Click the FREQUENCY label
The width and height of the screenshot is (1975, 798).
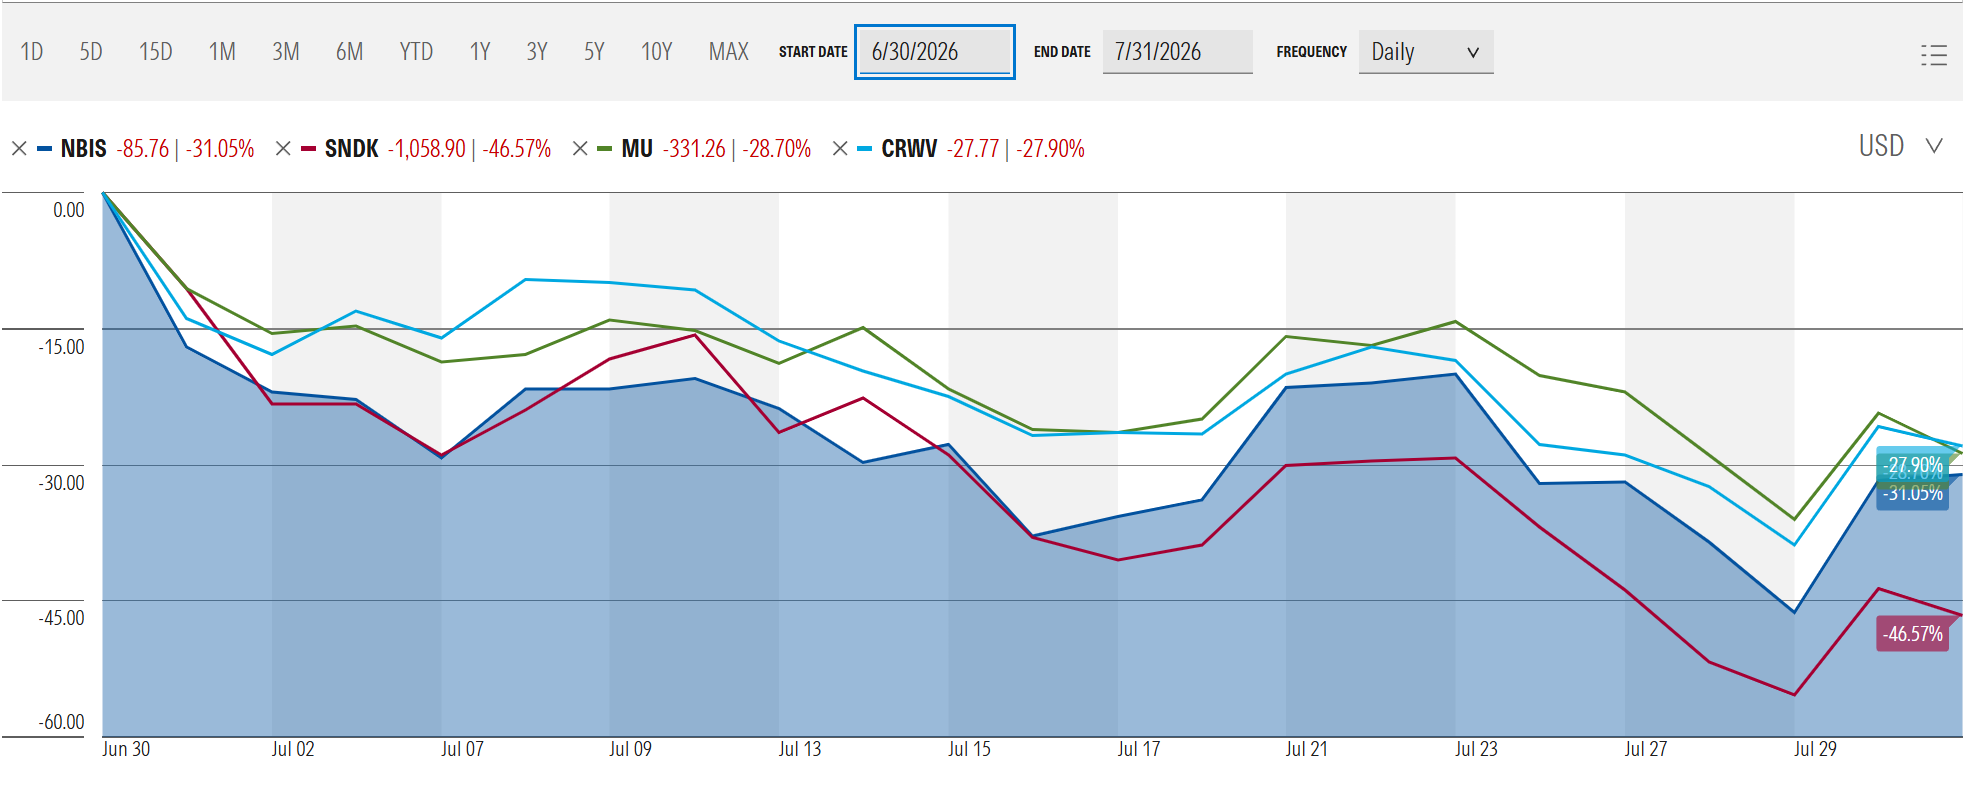coord(1311,52)
